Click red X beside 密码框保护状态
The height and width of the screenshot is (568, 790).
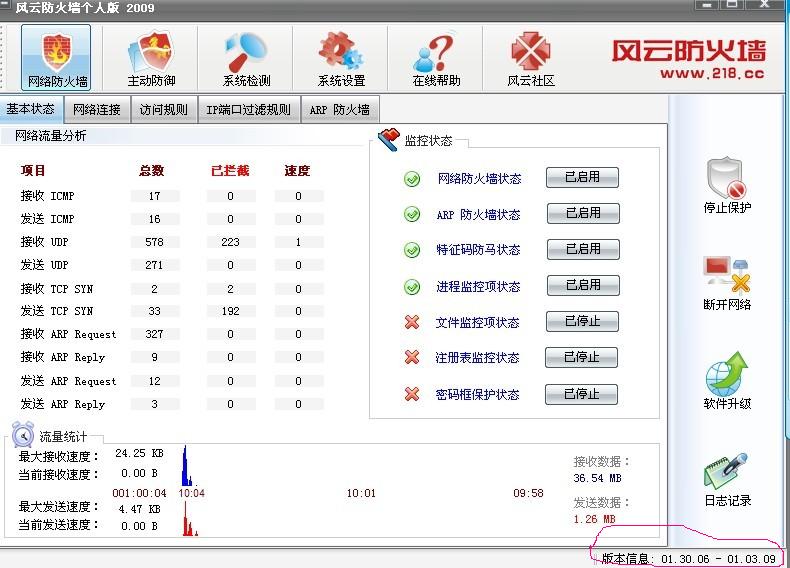pos(412,394)
